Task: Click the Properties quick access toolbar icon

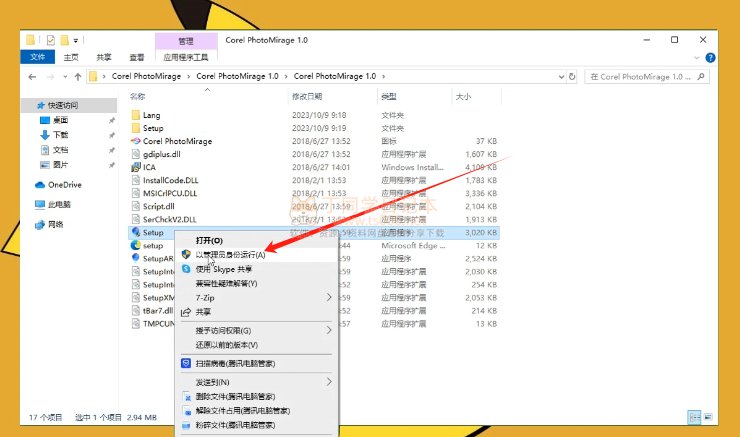Action: point(50,40)
